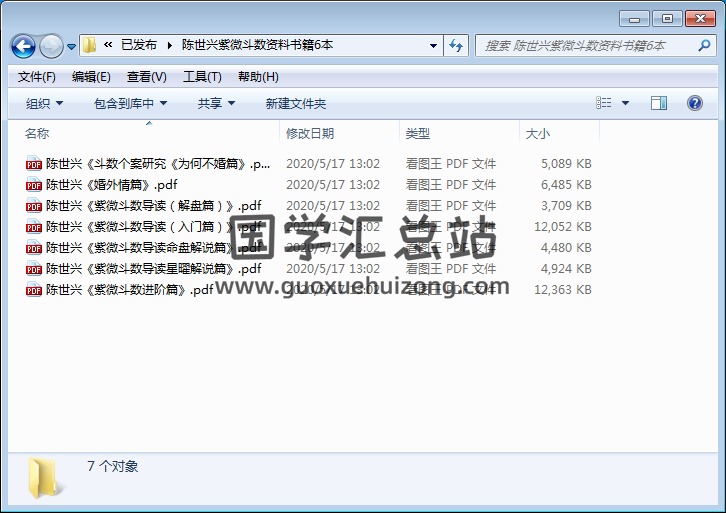The image size is (726, 513).
Task: Click the search box input field
Action: pos(590,45)
